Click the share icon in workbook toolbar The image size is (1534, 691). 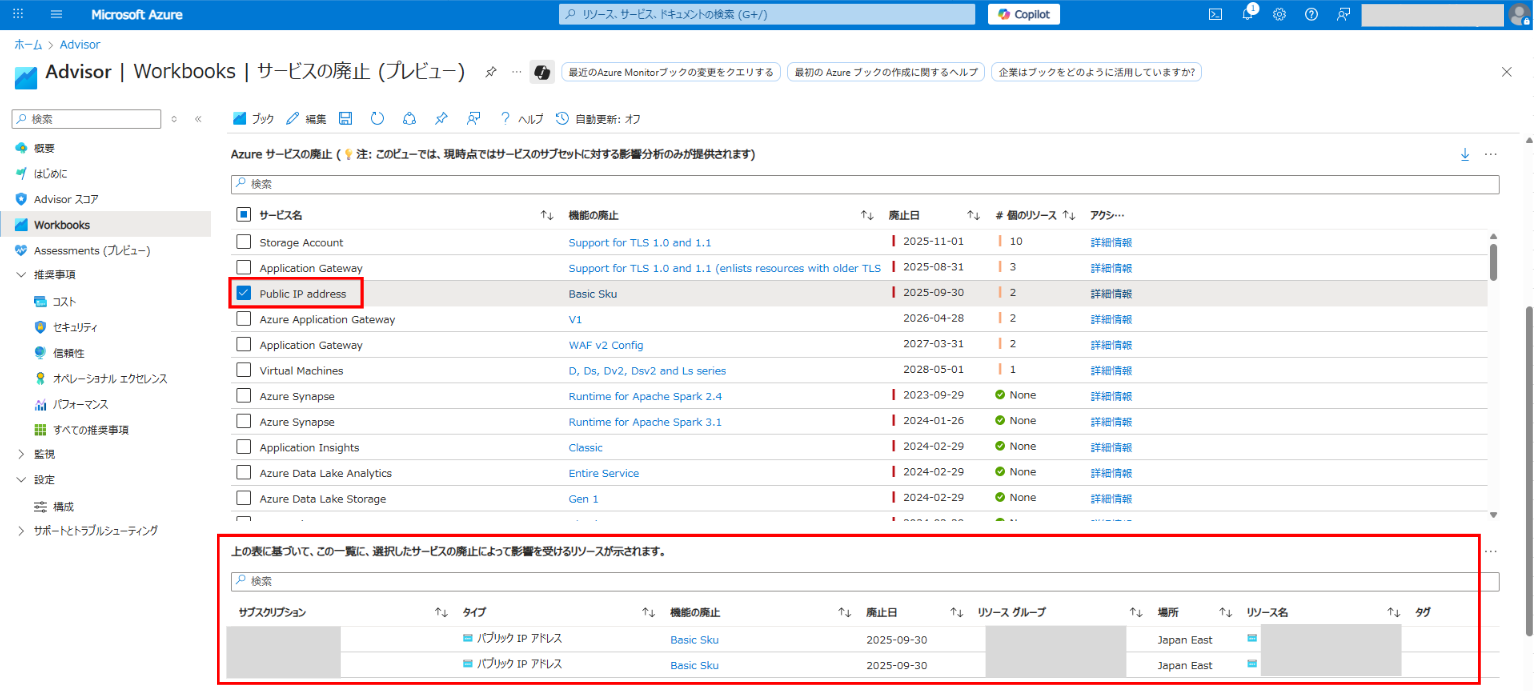point(409,118)
